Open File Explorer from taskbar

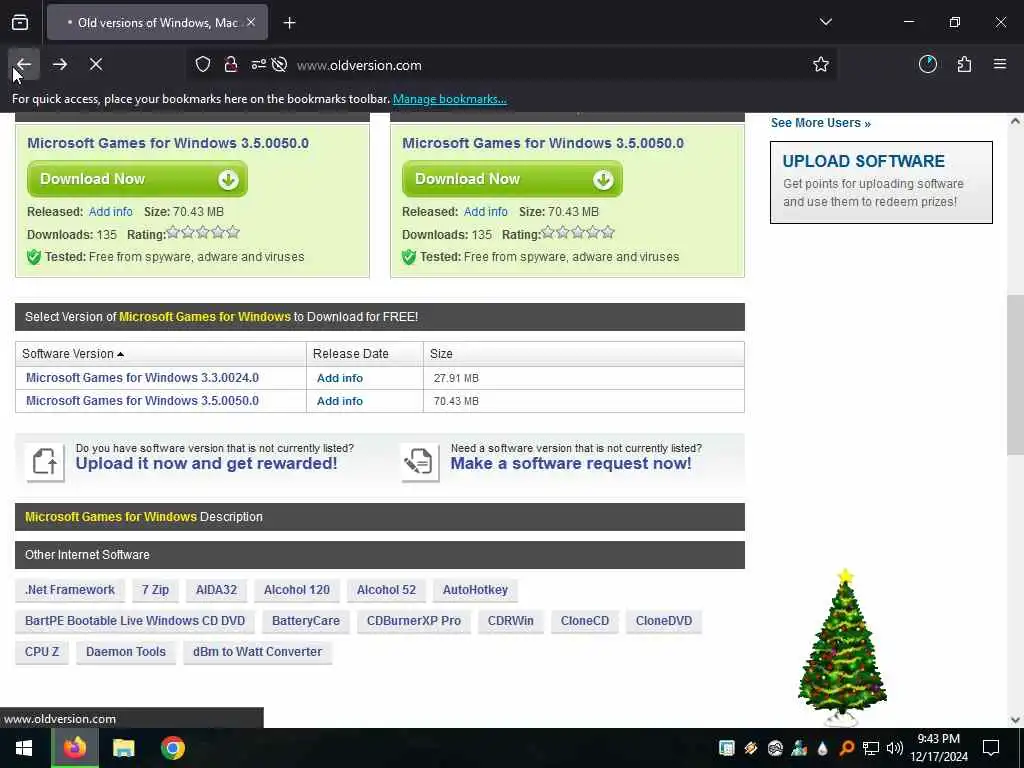pyautogui.click(x=123, y=748)
